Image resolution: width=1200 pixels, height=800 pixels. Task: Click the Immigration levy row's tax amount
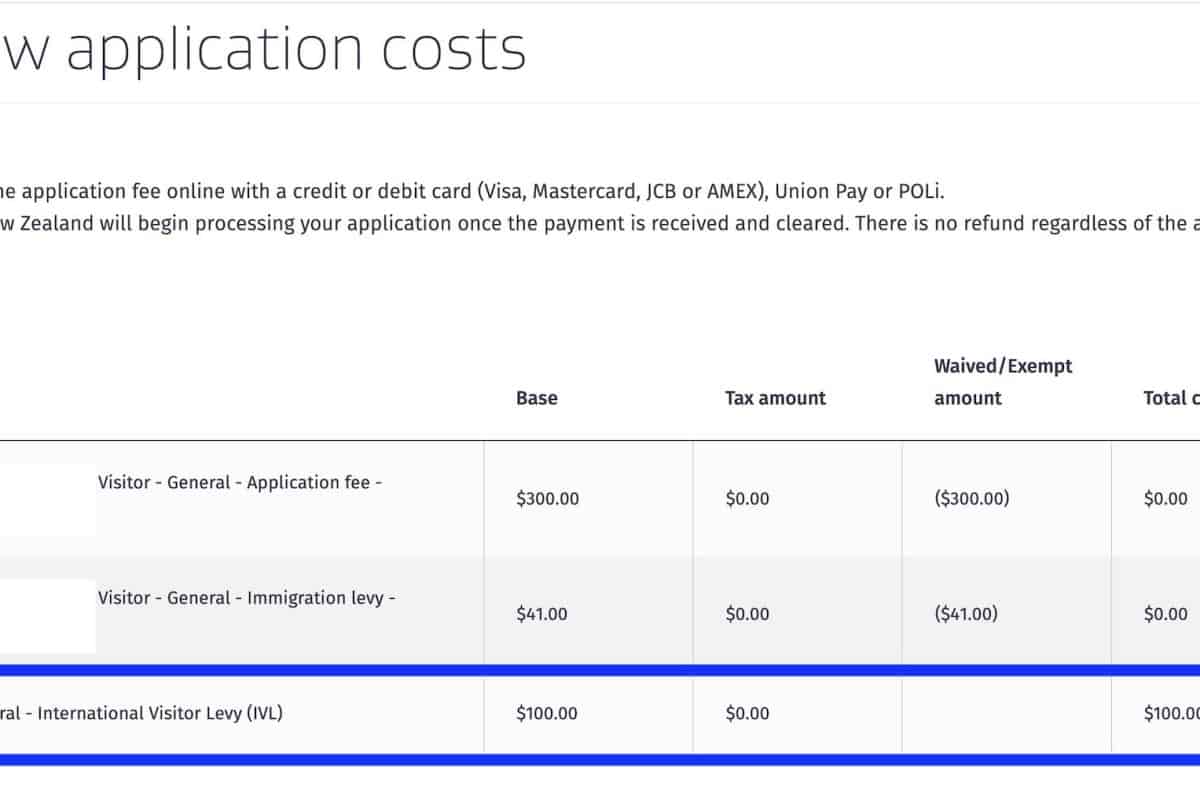pyautogui.click(x=747, y=614)
